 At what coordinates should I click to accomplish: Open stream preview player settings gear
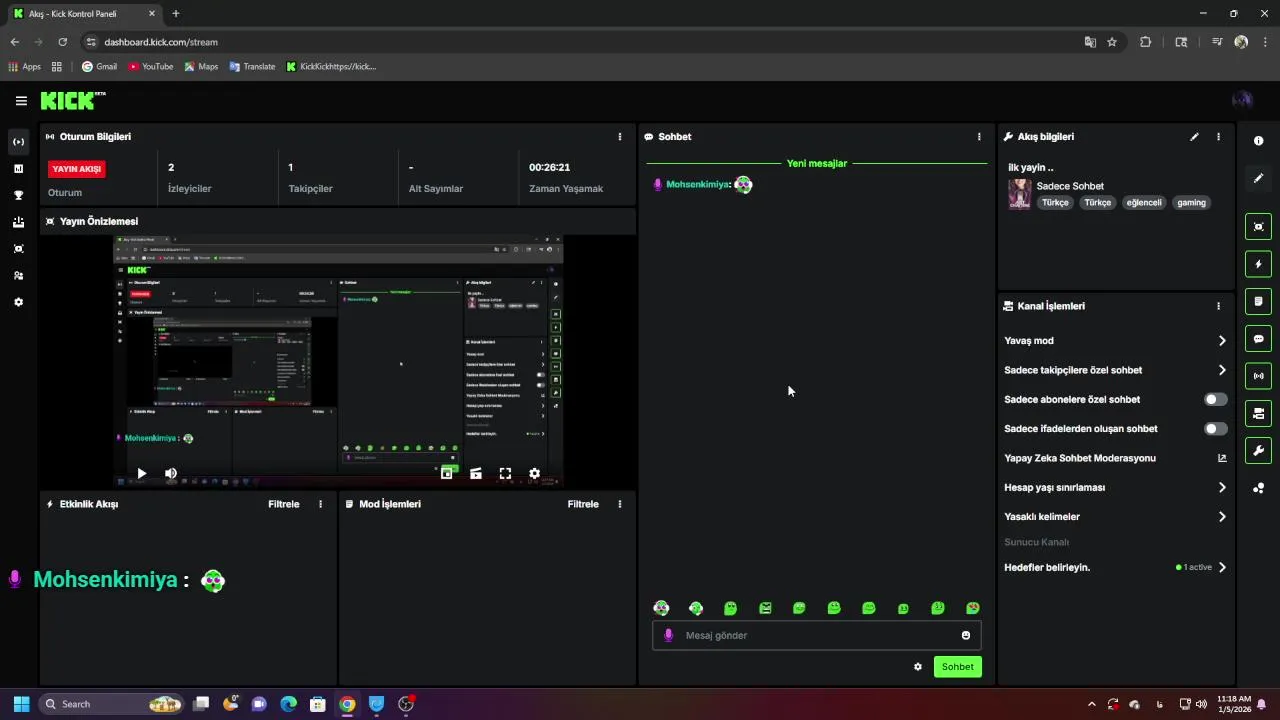pyautogui.click(x=534, y=474)
